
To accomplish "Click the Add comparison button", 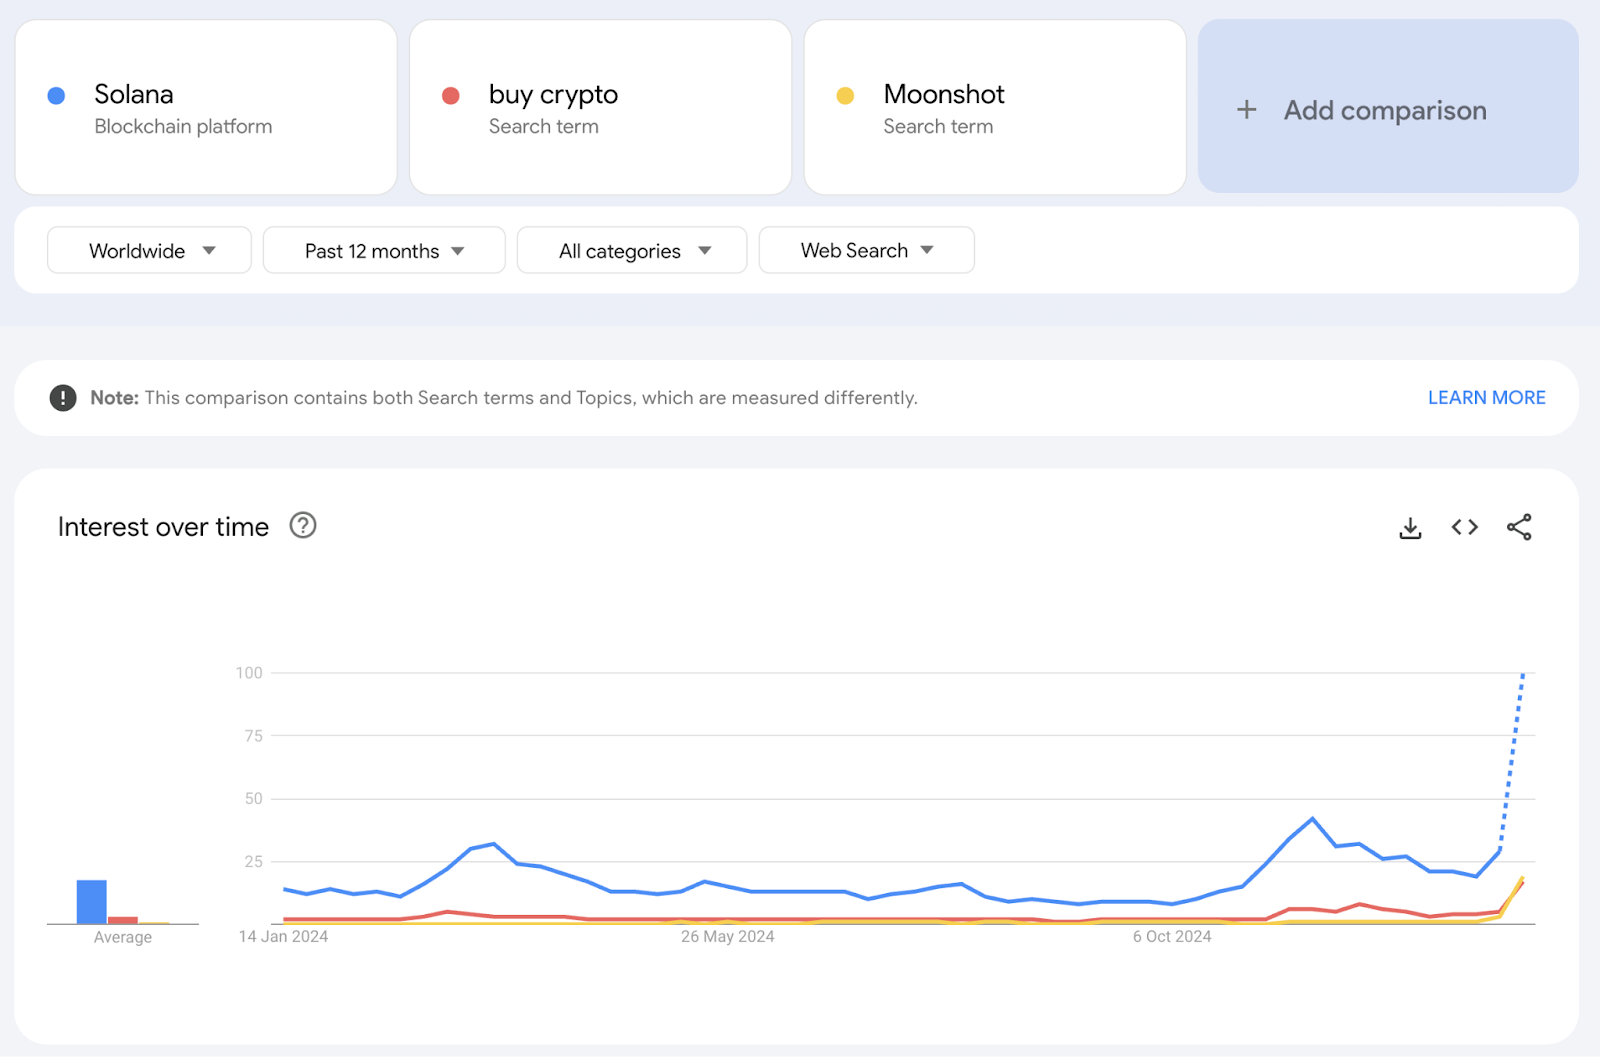I will 1388,107.
